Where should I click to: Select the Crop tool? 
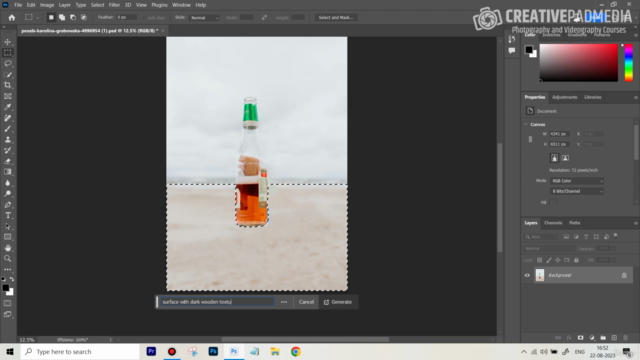click(8, 85)
